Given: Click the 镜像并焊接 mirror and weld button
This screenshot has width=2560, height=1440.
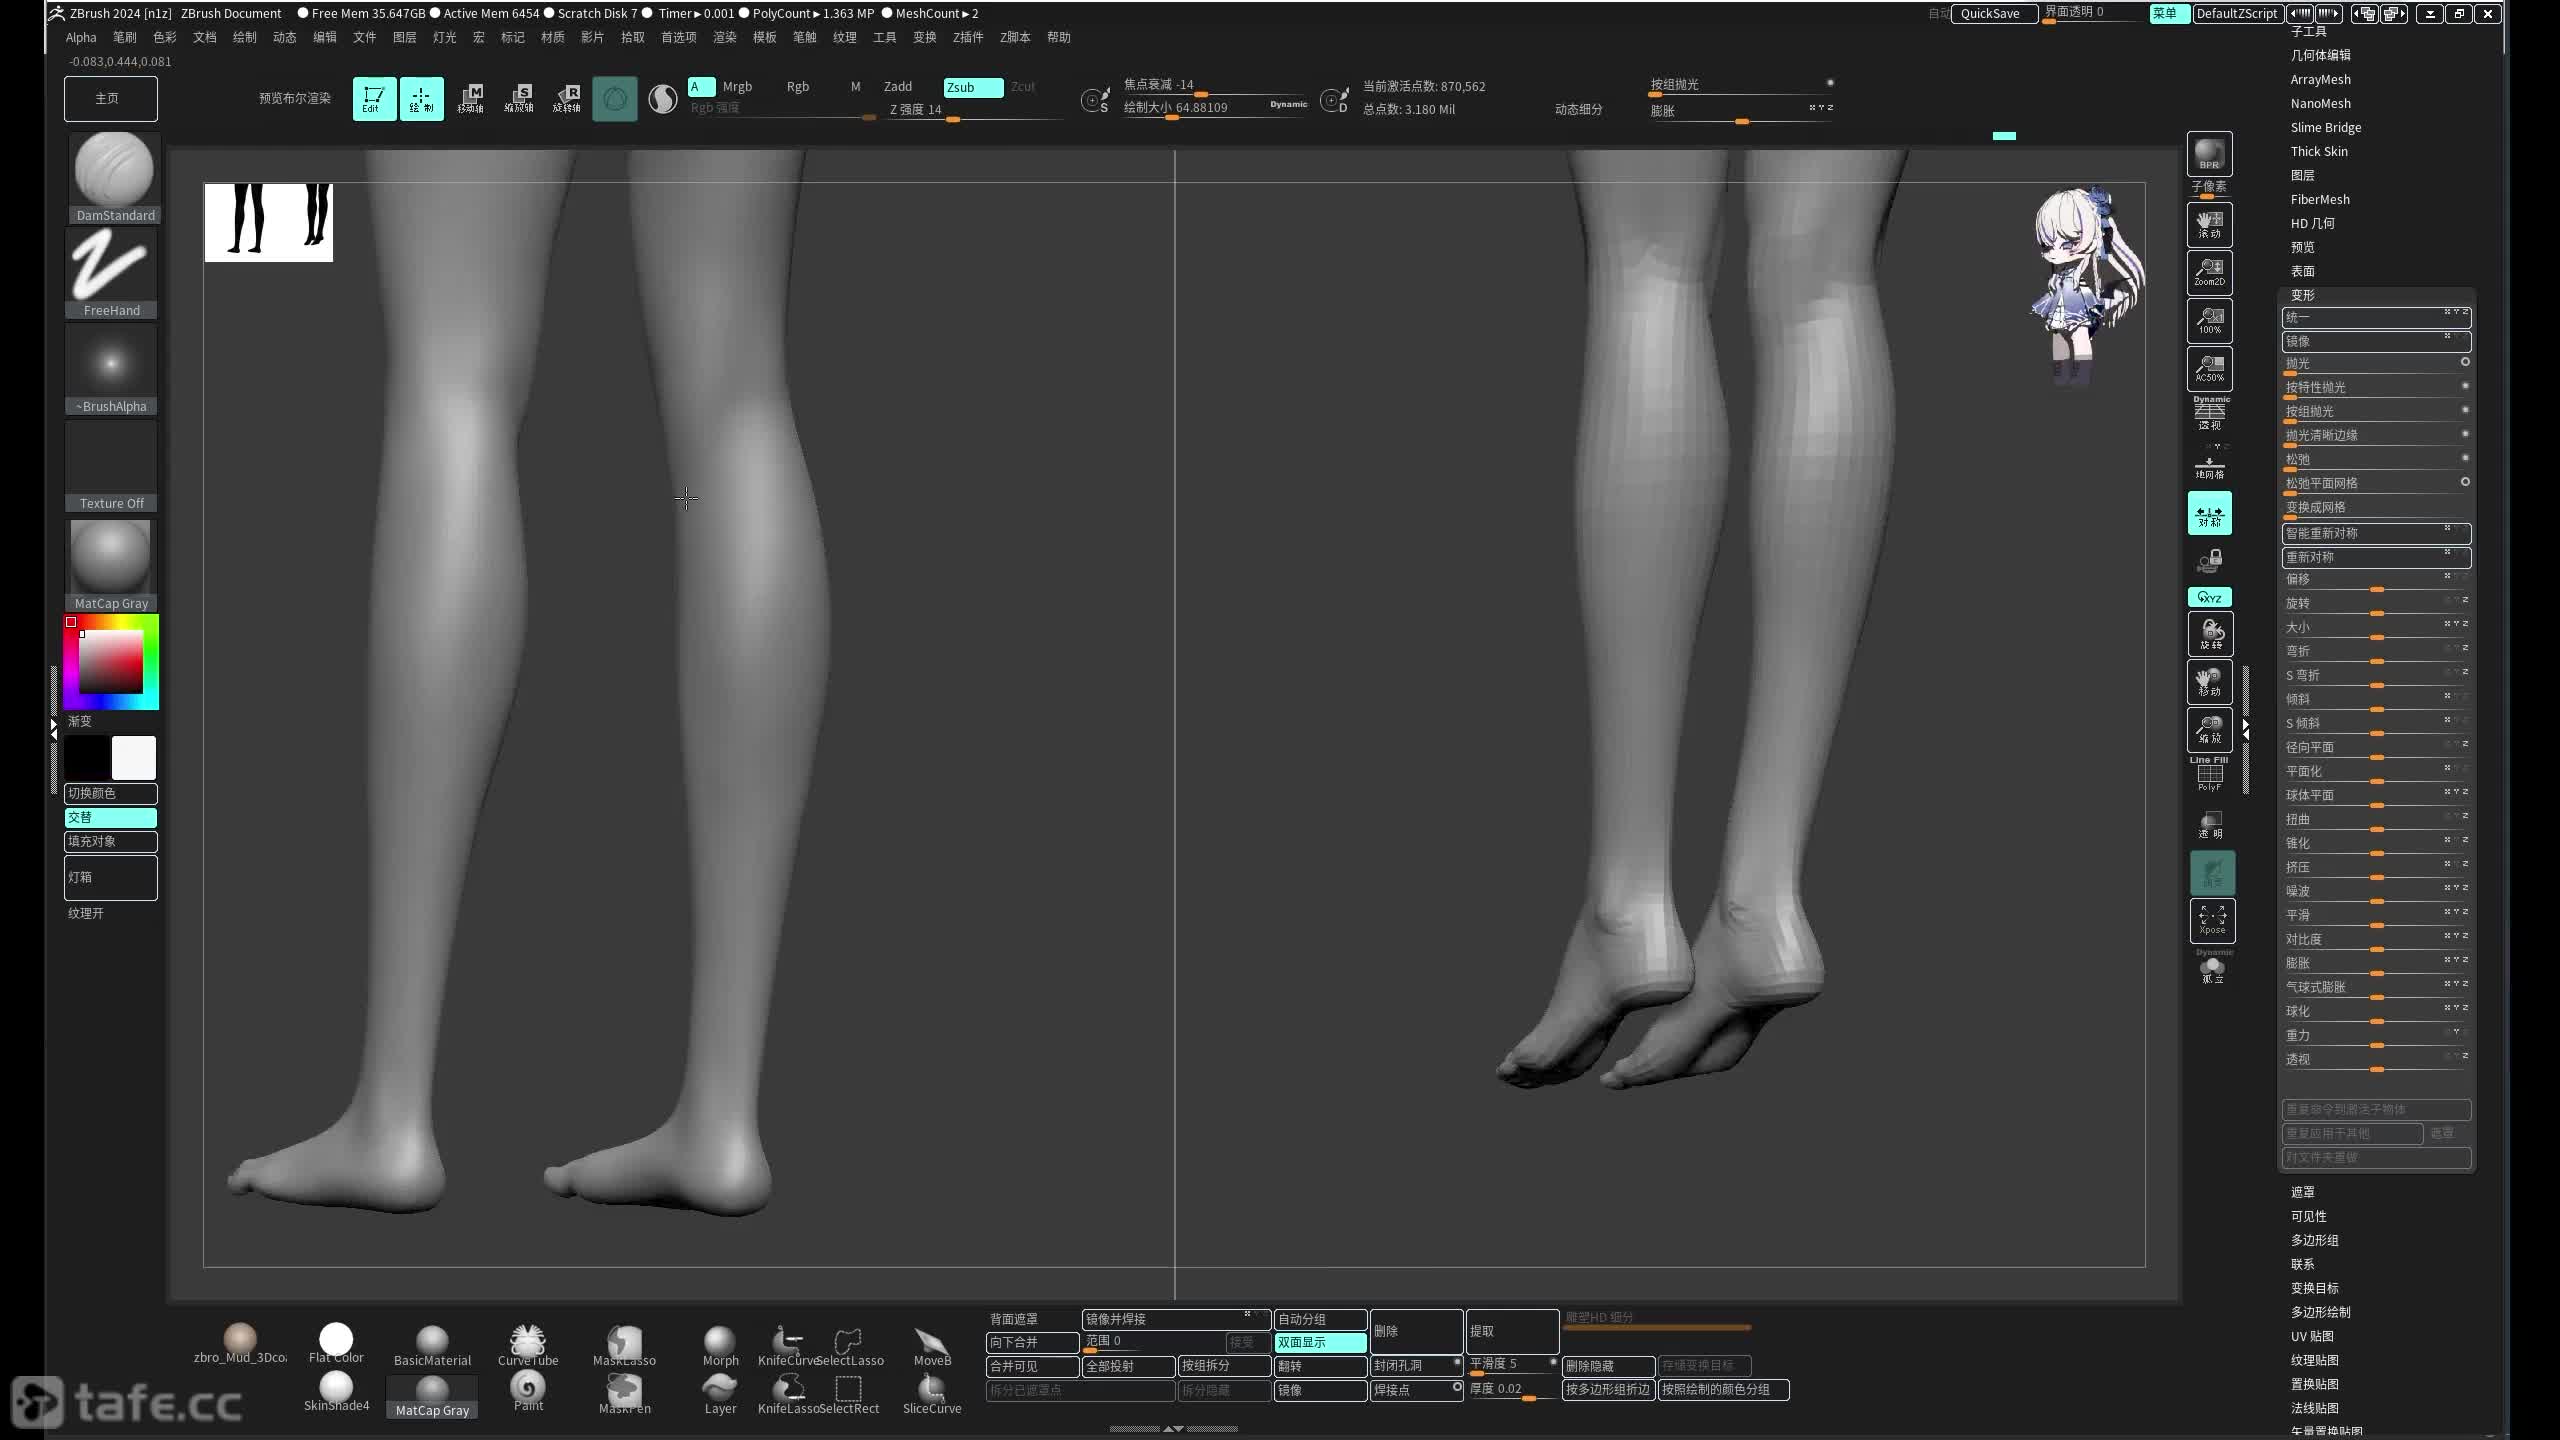Looking at the screenshot, I should pos(1176,1319).
